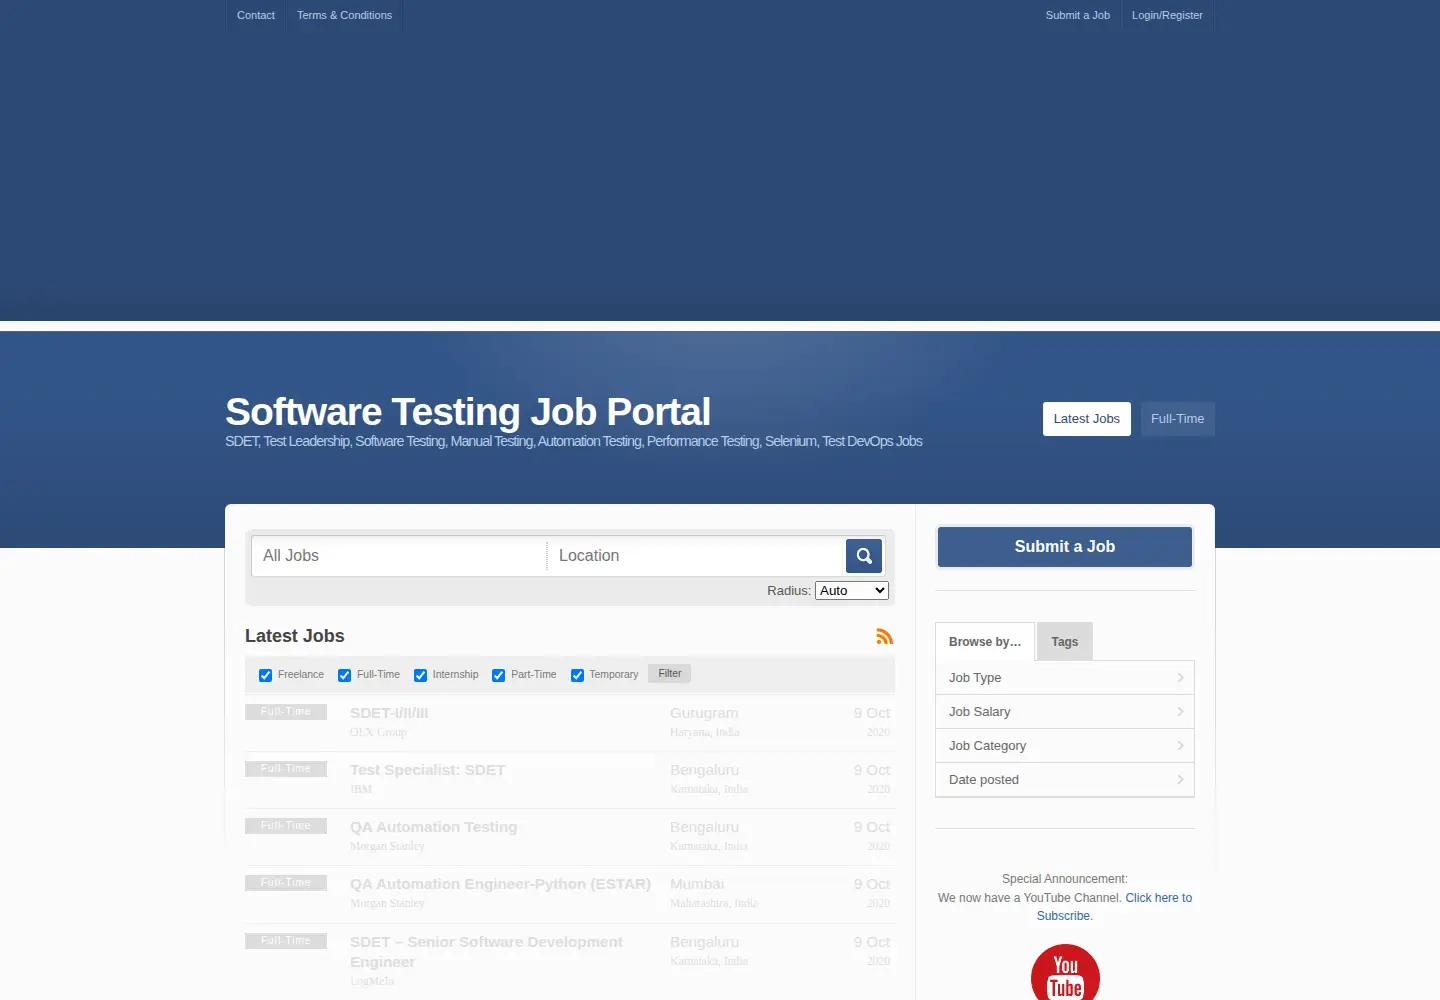Expand the Date posted browse row
This screenshot has width=1440, height=1000.
pyautogui.click(x=1065, y=780)
